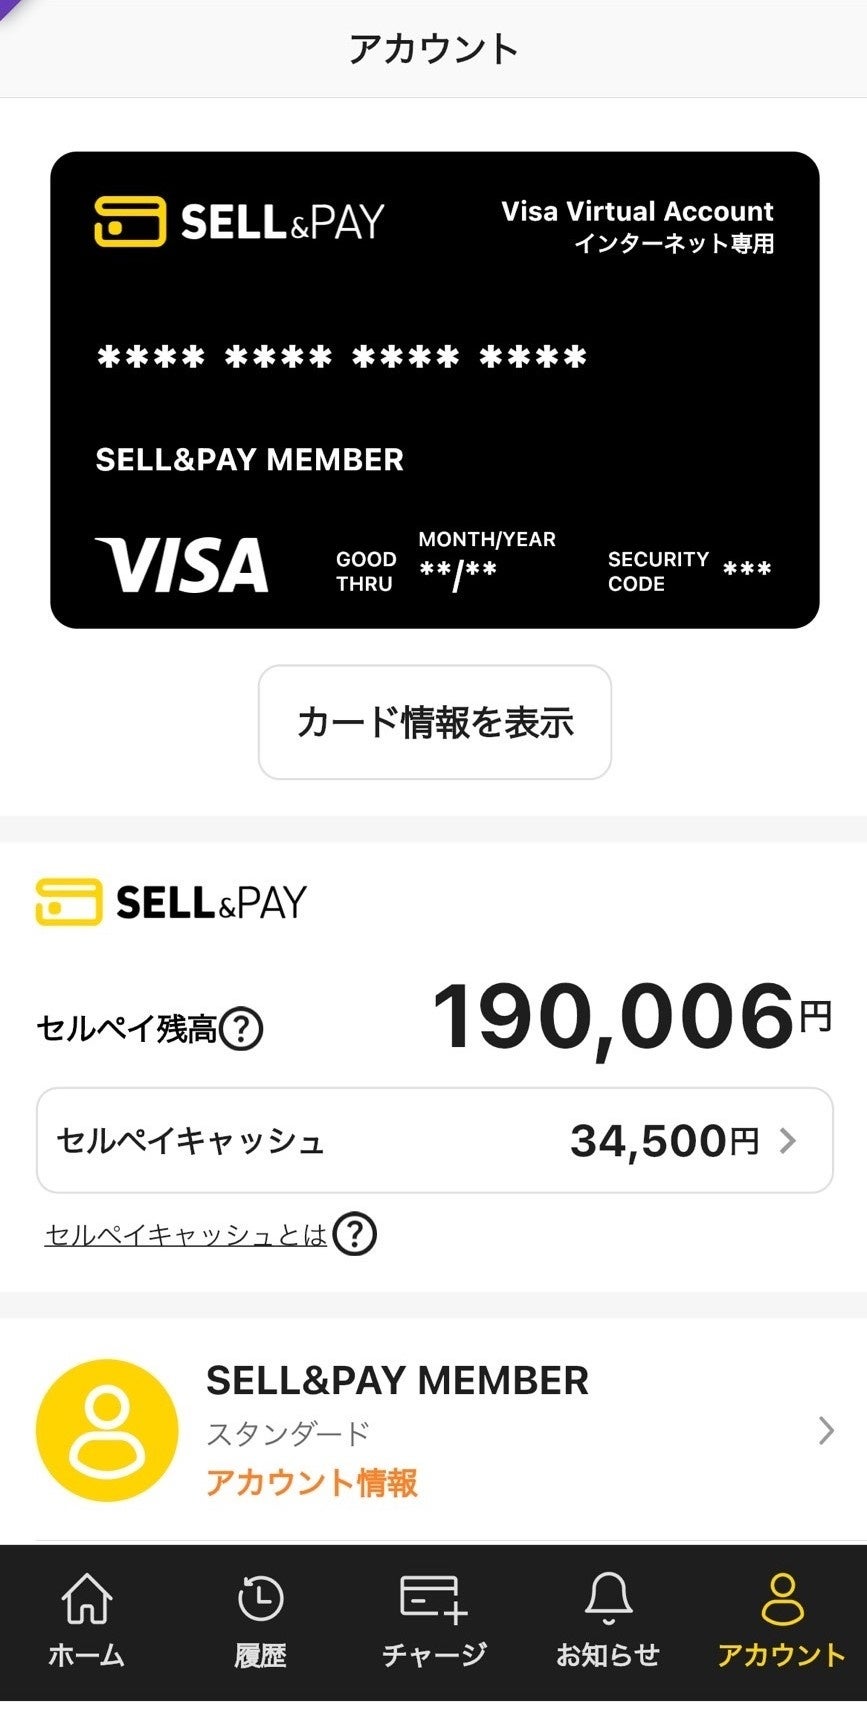Viewport: 867px width, 1723px height.
Task: Expand the セルペイキャッシュ row chevron
Action: click(x=788, y=1140)
